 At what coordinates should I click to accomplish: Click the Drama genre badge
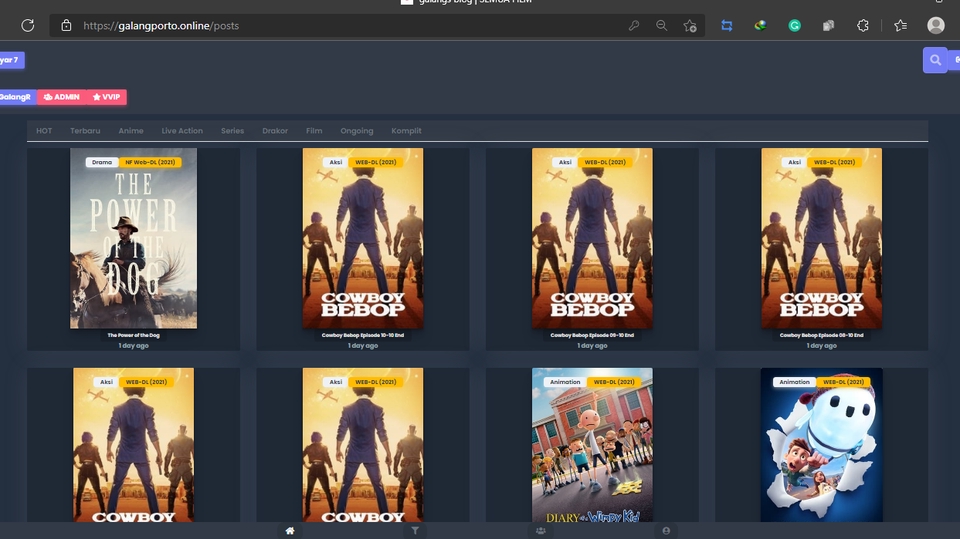click(x=102, y=162)
